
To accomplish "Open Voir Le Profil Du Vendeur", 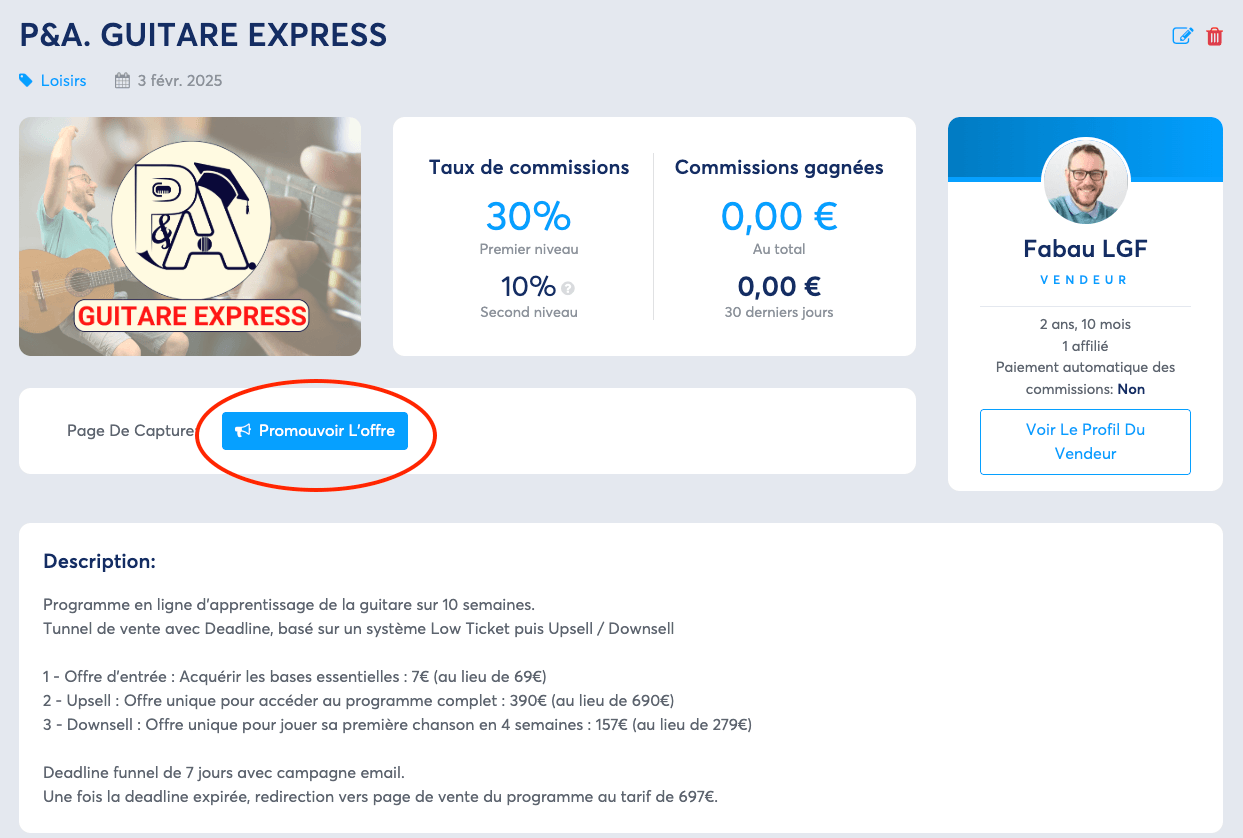I will pyautogui.click(x=1085, y=441).
